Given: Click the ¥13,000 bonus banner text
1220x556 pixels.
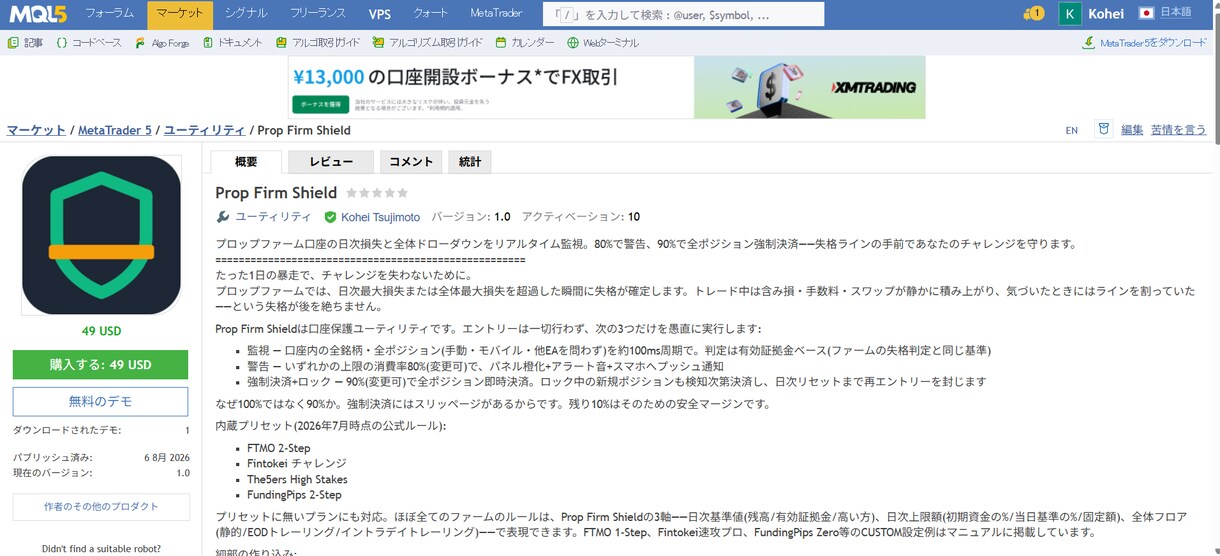Looking at the screenshot, I should 453,77.
